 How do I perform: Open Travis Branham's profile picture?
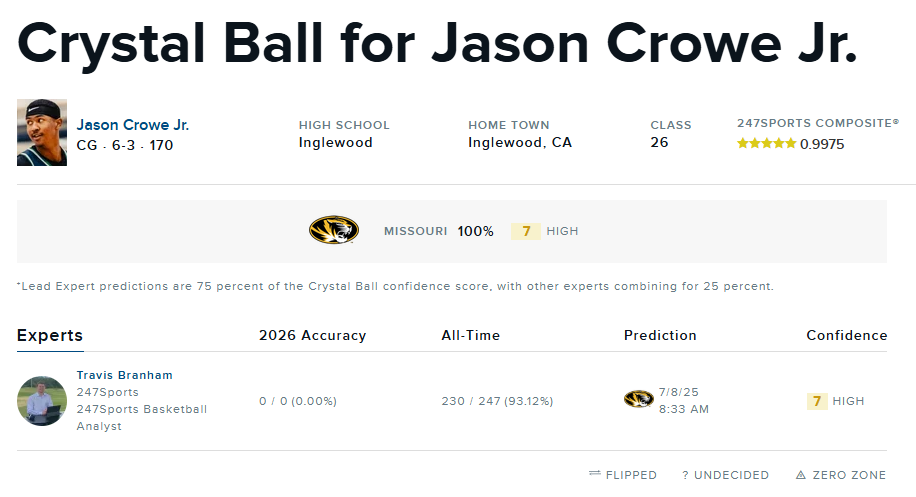coord(42,400)
